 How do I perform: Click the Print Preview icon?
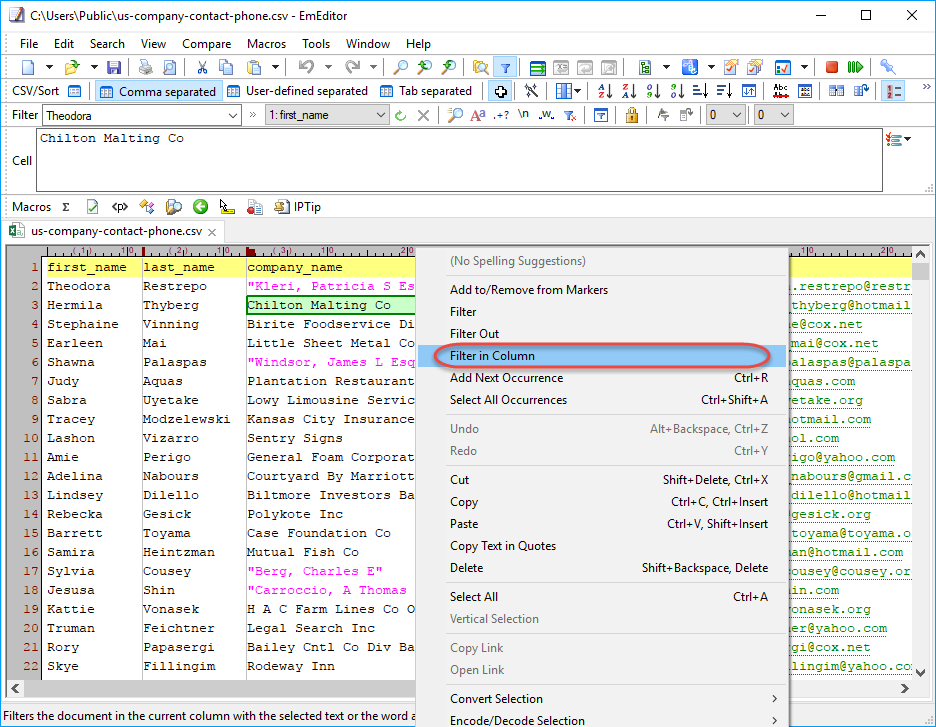170,67
